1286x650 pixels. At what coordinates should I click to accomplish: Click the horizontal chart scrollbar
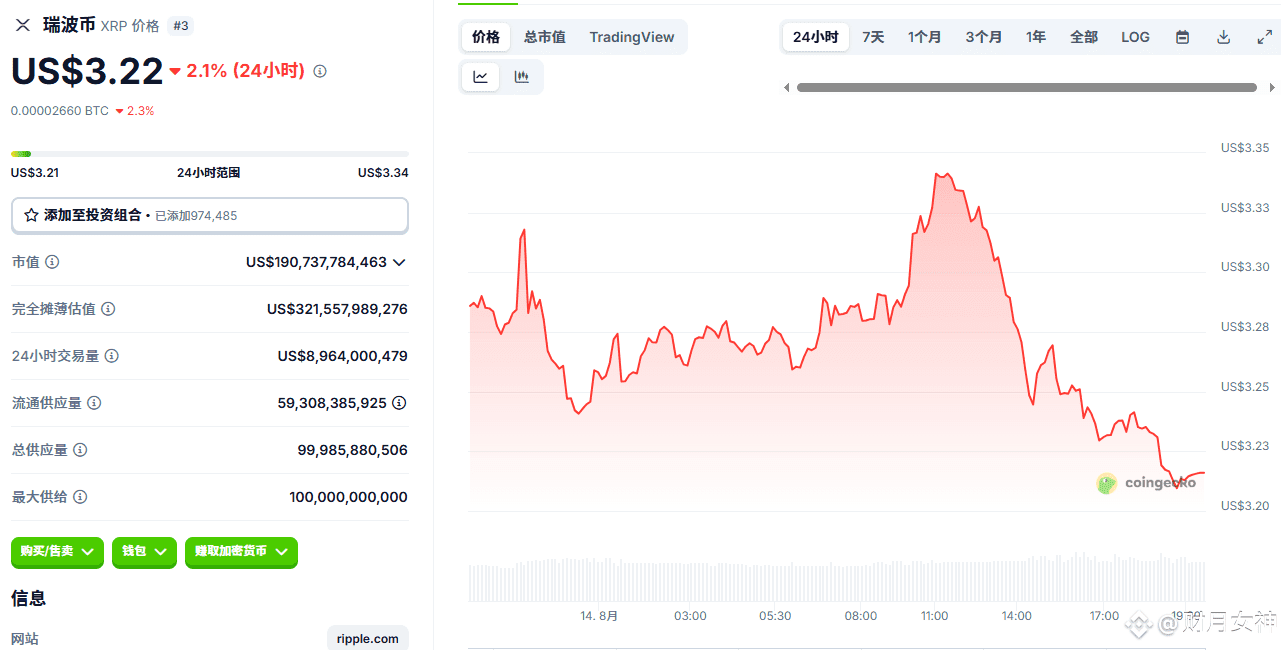(1025, 87)
